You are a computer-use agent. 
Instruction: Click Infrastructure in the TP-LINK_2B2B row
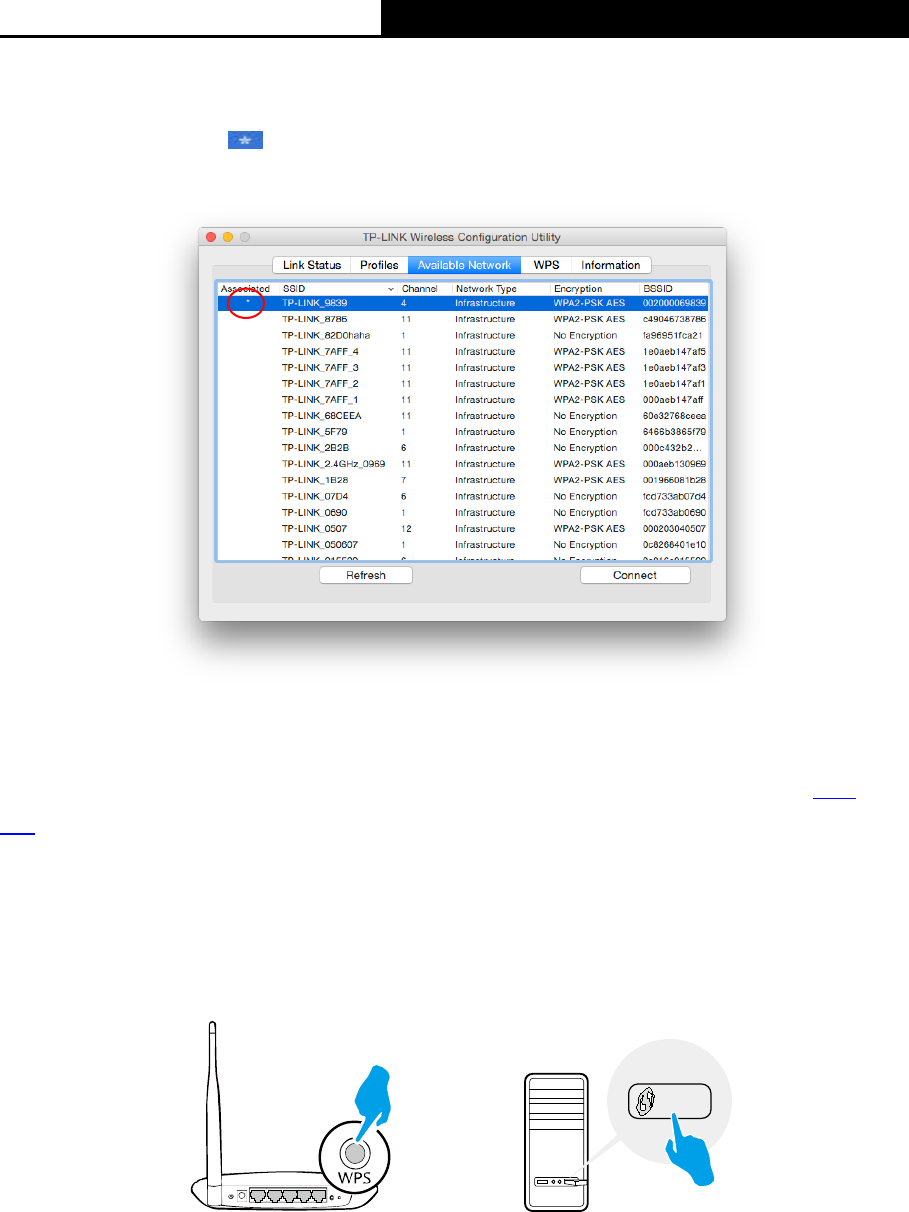[x=485, y=448]
